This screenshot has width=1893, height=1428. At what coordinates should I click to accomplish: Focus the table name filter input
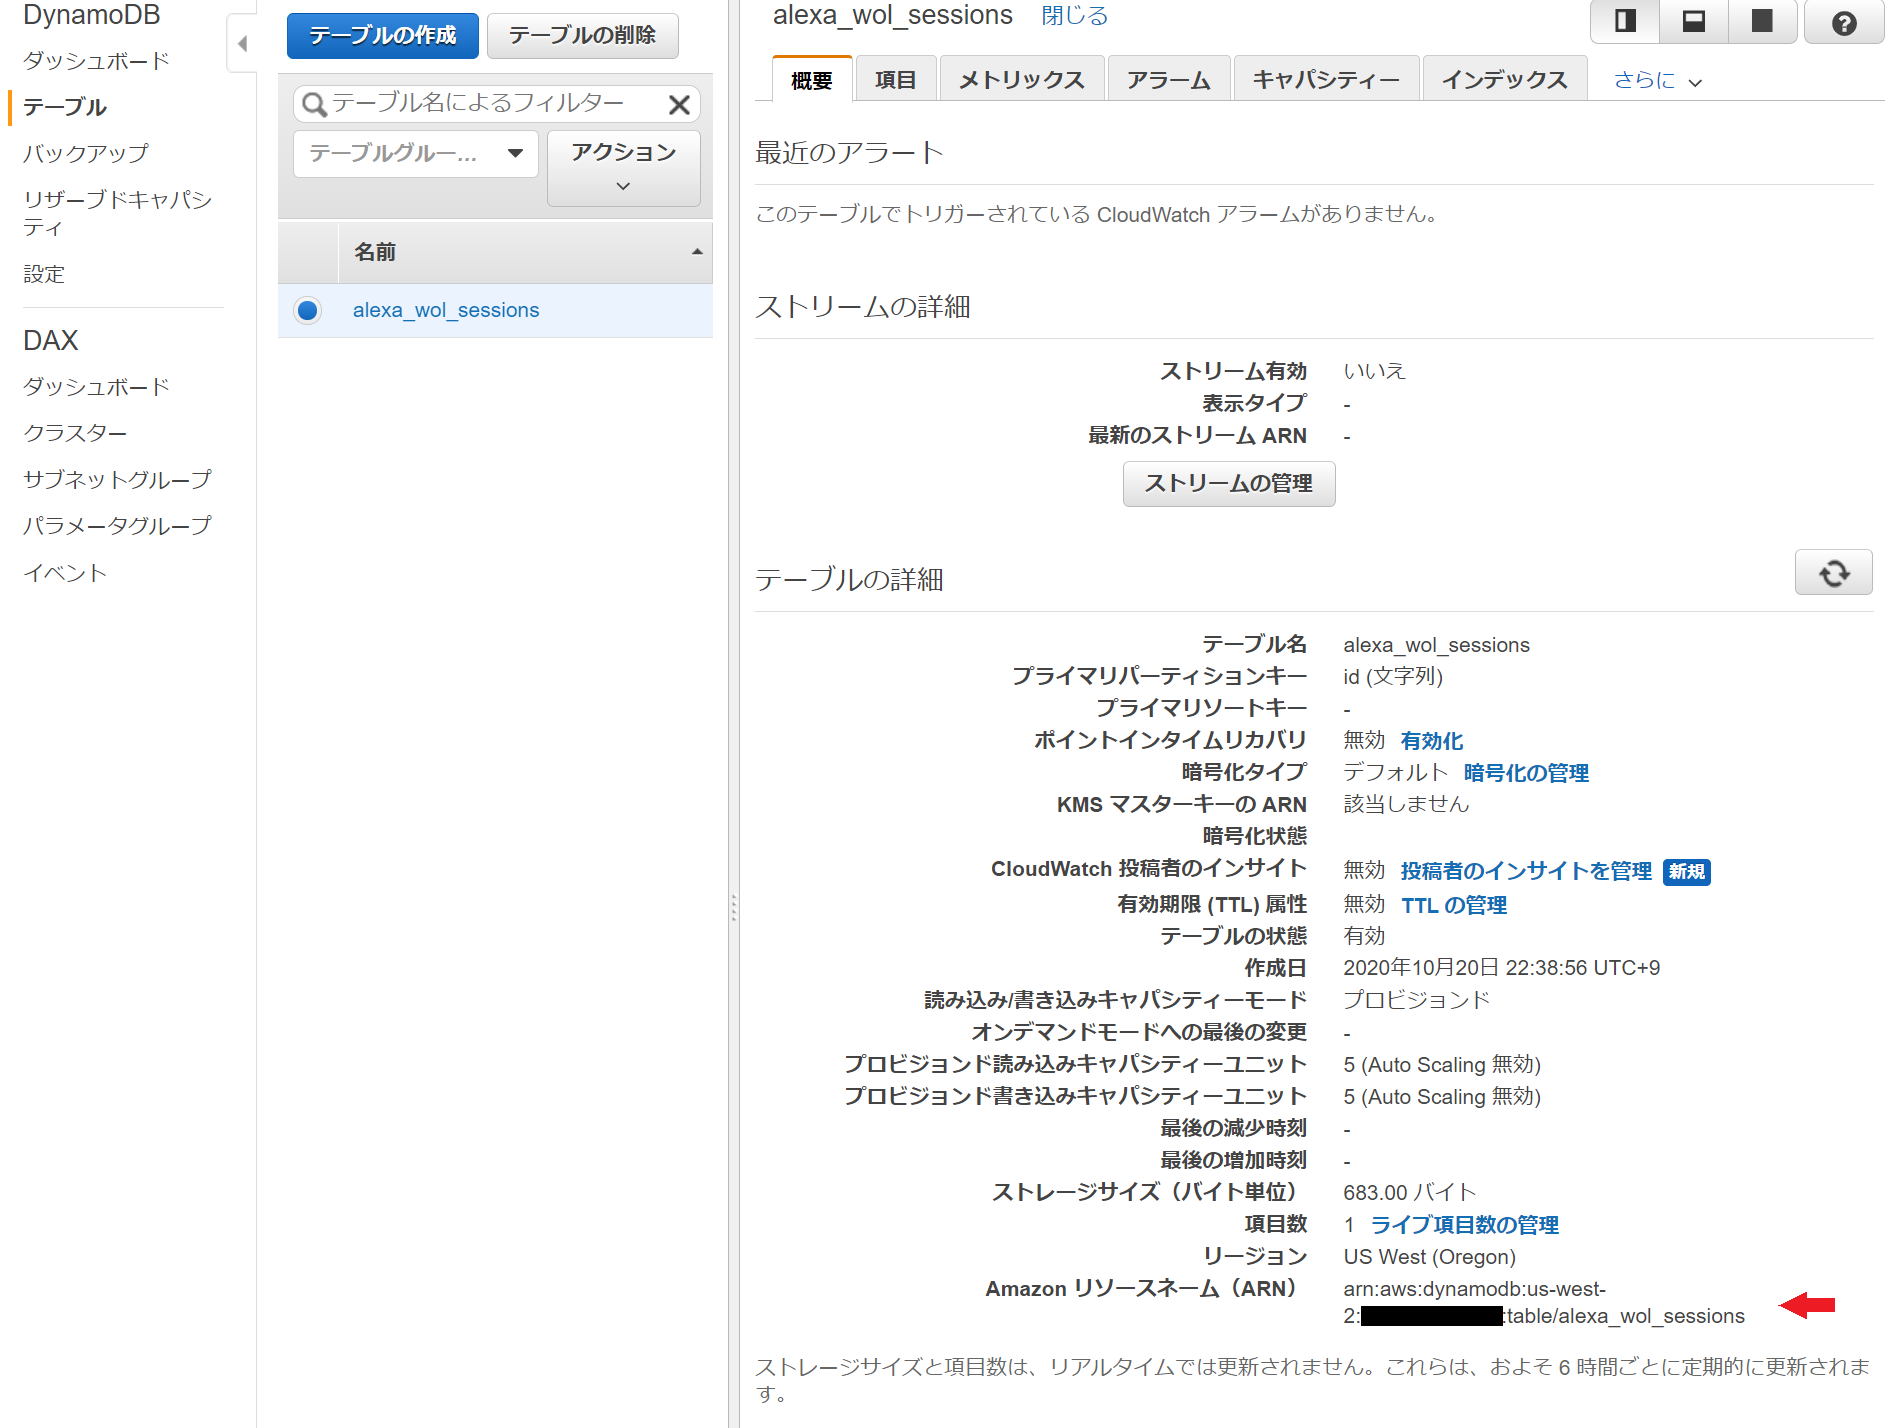point(496,104)
